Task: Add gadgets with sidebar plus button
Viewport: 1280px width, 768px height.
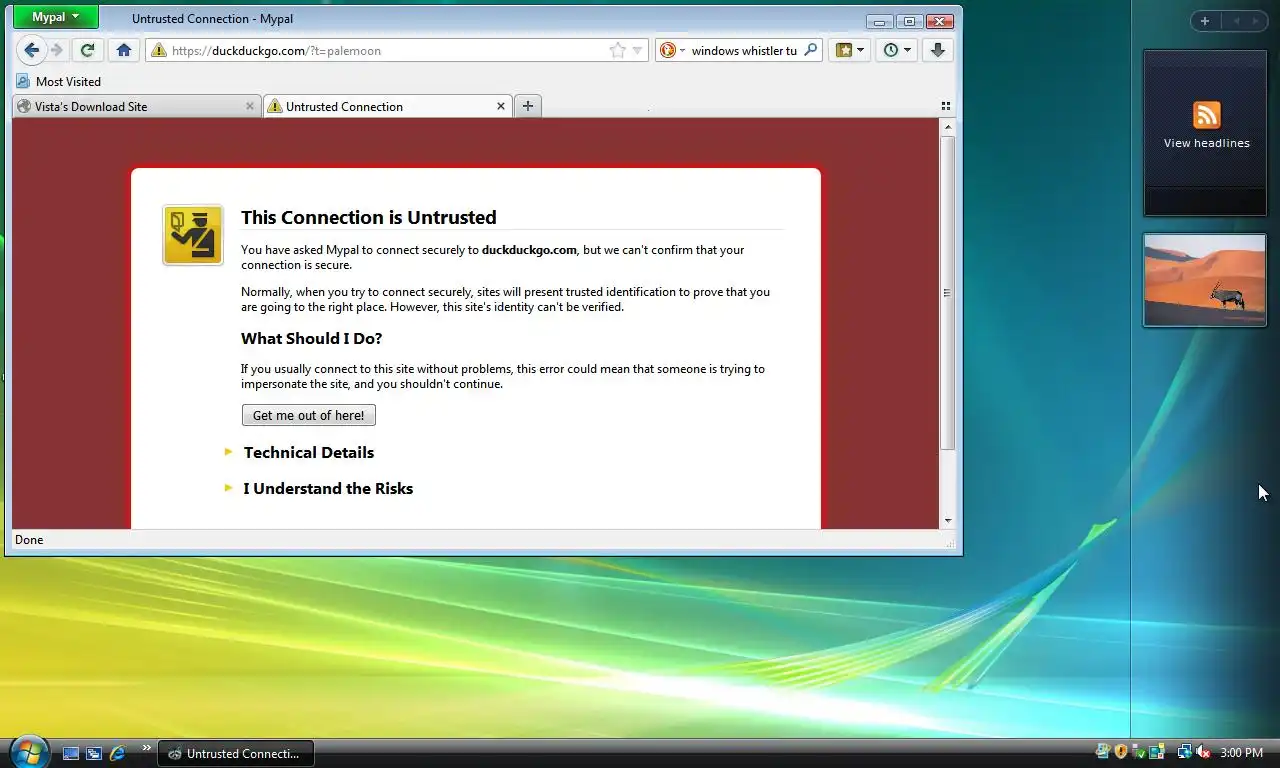Action: click(1204, 21)
